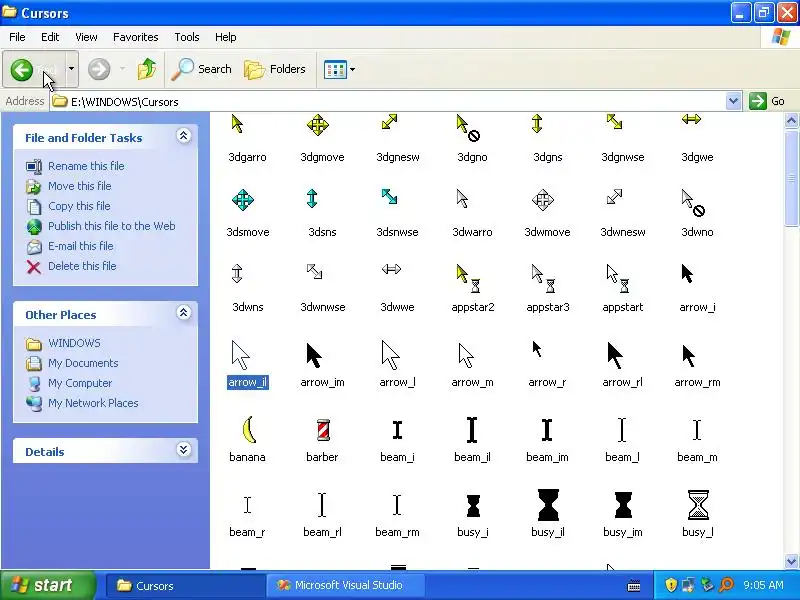
Task: Expand the Details panel
Action: [x=184, y=449]
